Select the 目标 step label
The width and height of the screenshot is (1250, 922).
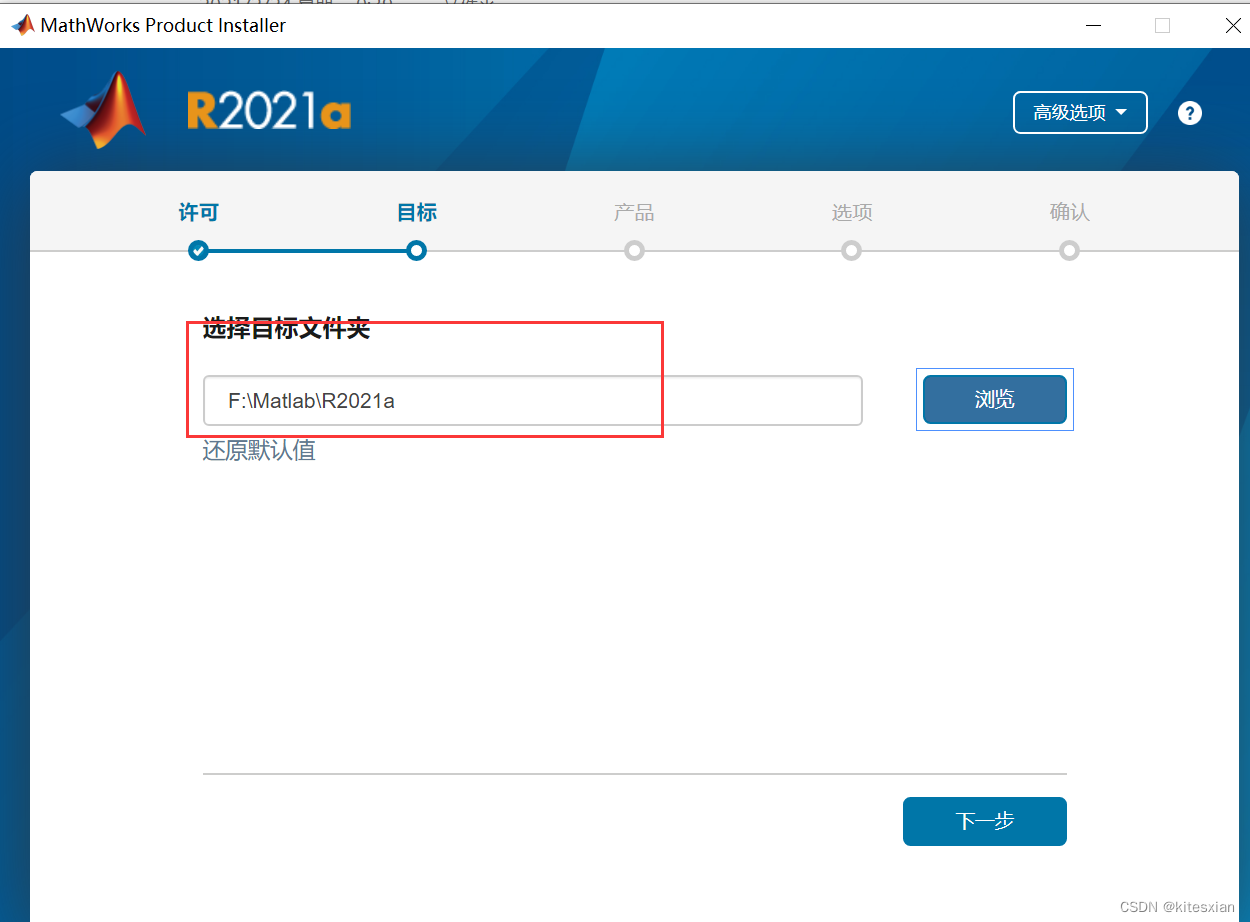tap(417, 212)
